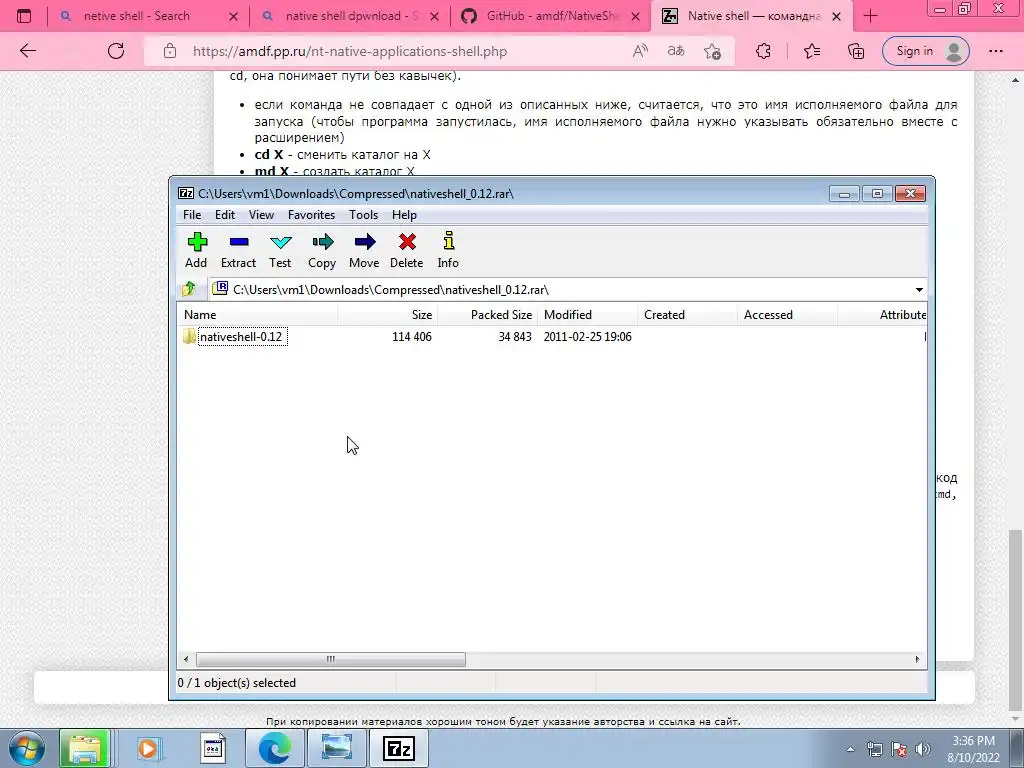Click the horizontal scrollbar thumb in 7-Zip
1024x768 pixels.
coord(330,659)
